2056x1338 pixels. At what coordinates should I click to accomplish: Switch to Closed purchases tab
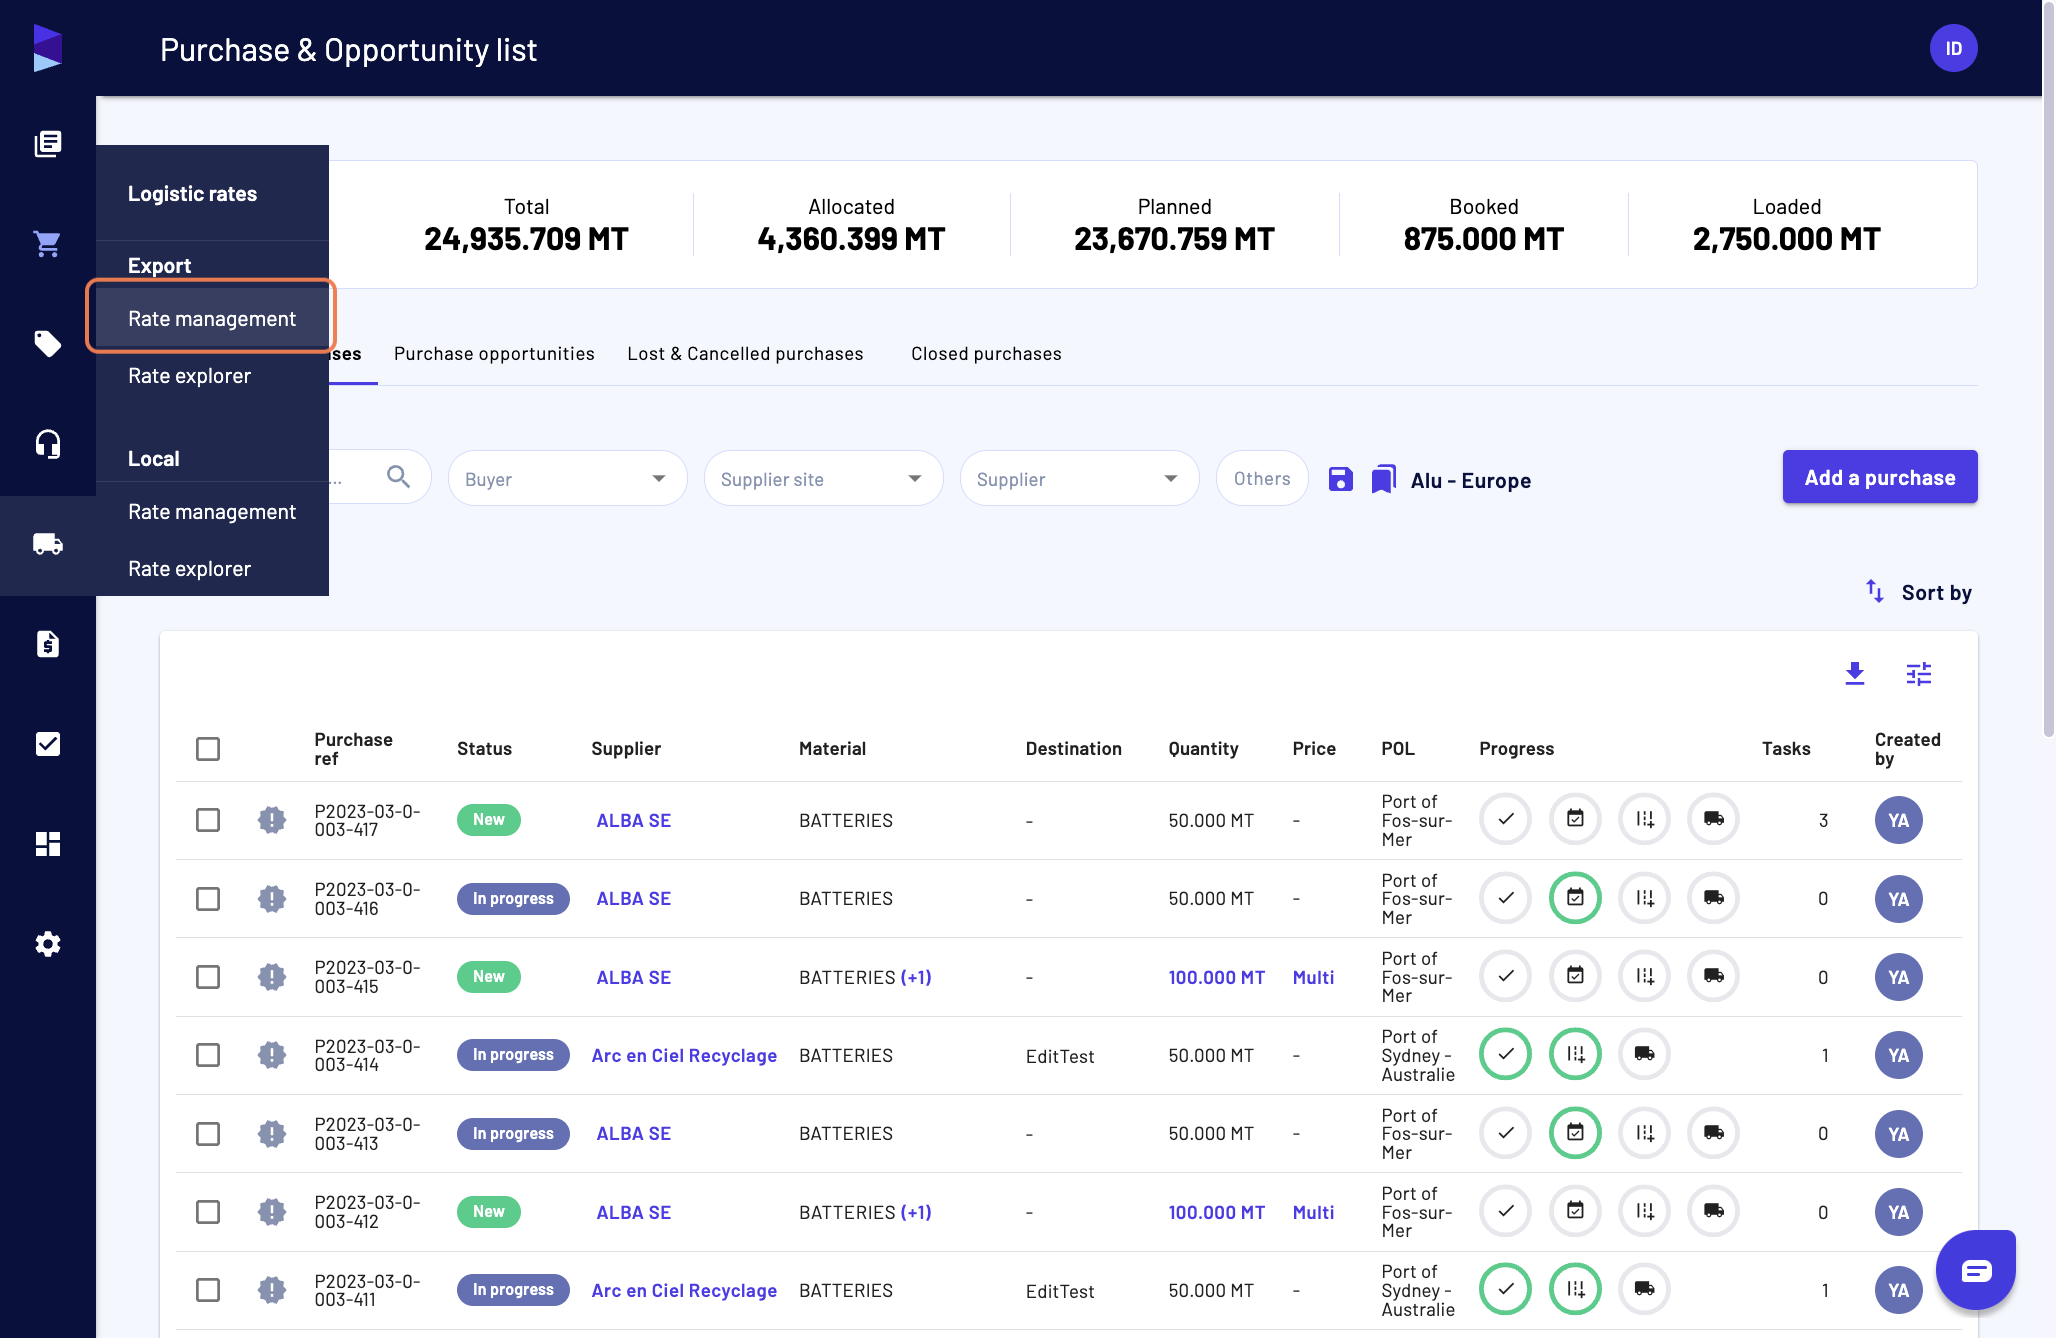986,354
